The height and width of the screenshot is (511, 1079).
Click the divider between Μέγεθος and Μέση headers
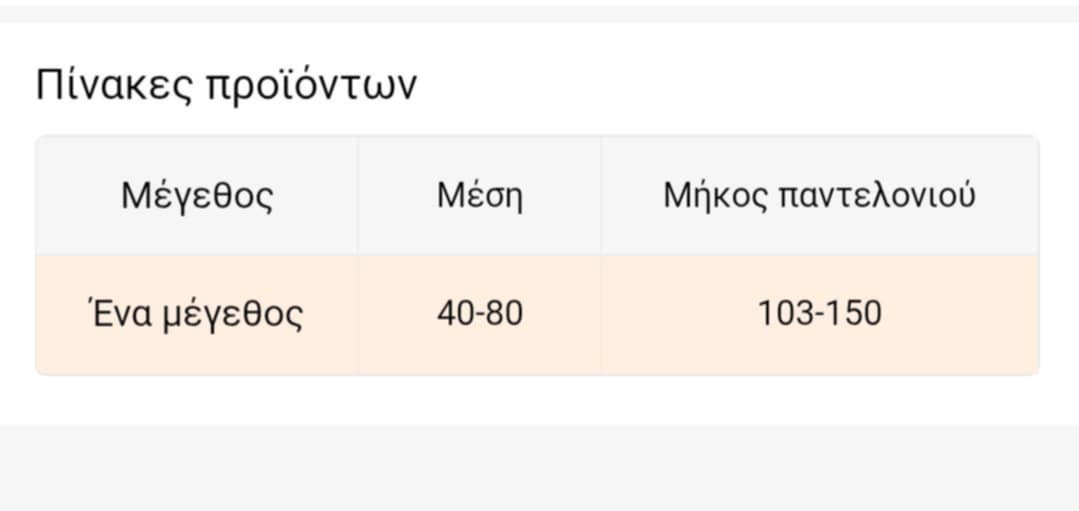[358, 195]
